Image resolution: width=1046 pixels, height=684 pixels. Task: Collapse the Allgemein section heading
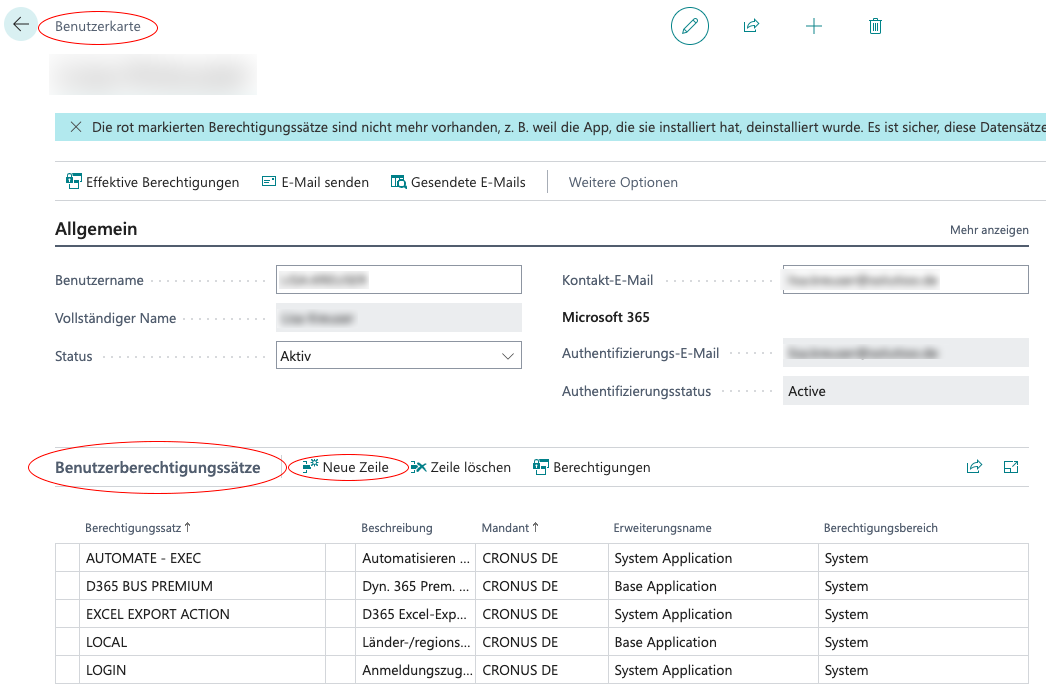tap(96, 229)
